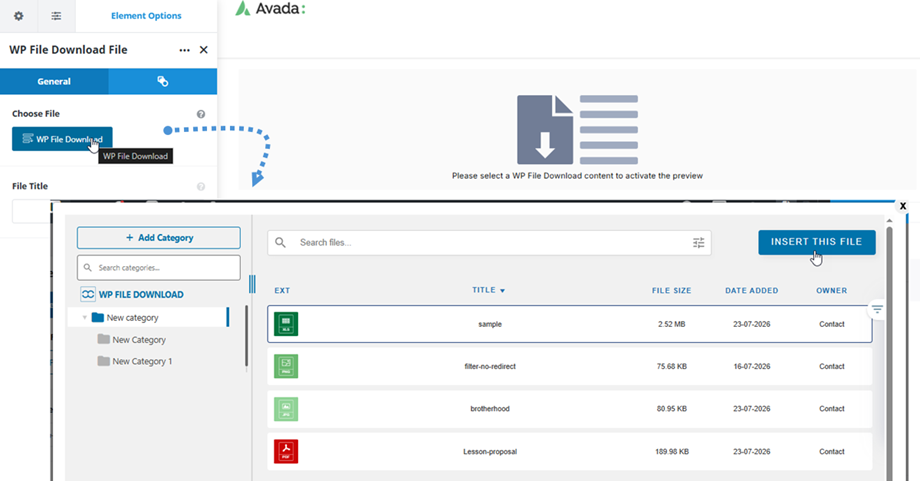Open the search filter sliders icon
The height and width of the screenshot is (481, 920).
(698, 243)
